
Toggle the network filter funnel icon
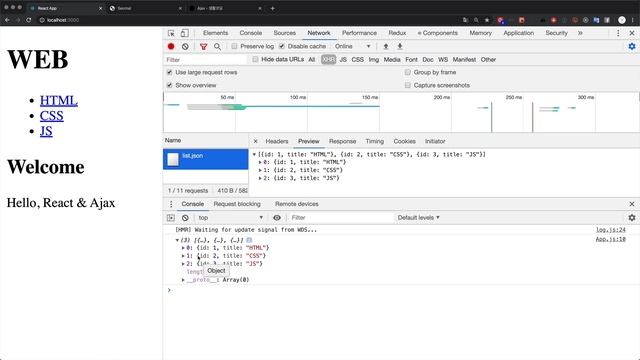click(203, 47)
